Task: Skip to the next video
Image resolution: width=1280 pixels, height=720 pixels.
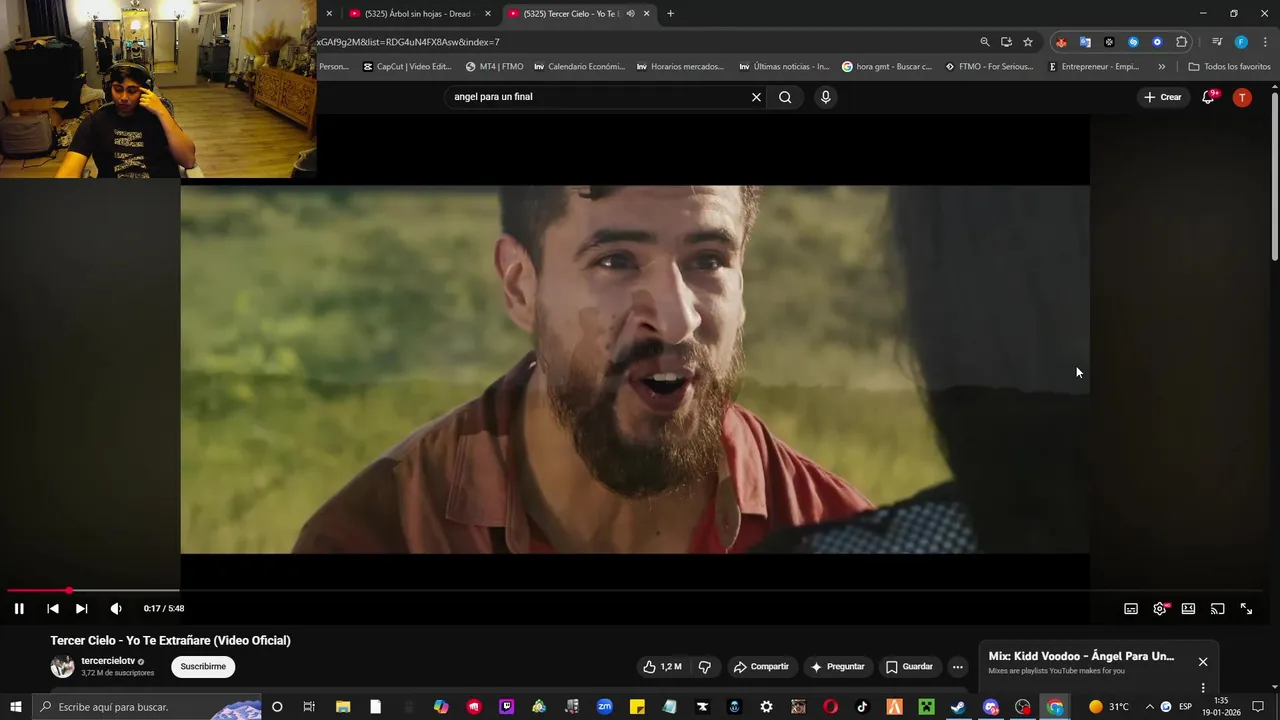Action: pyautogui.click(x=82, y=608)
